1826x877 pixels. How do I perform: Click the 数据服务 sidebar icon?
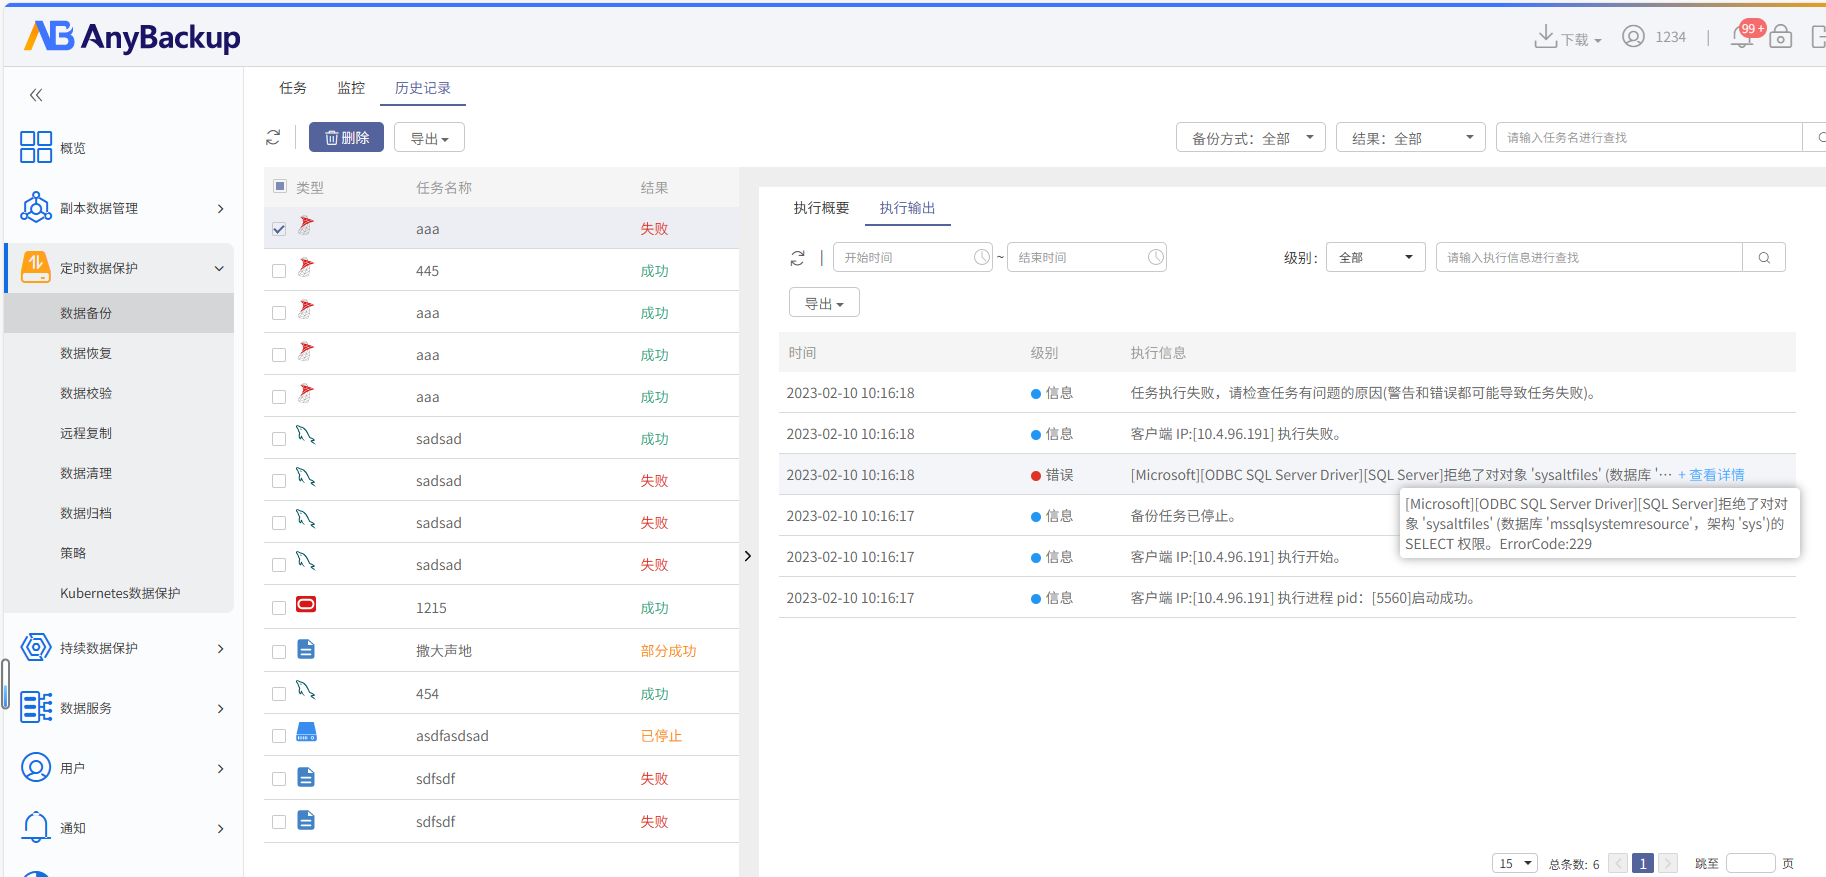point(36,707)
